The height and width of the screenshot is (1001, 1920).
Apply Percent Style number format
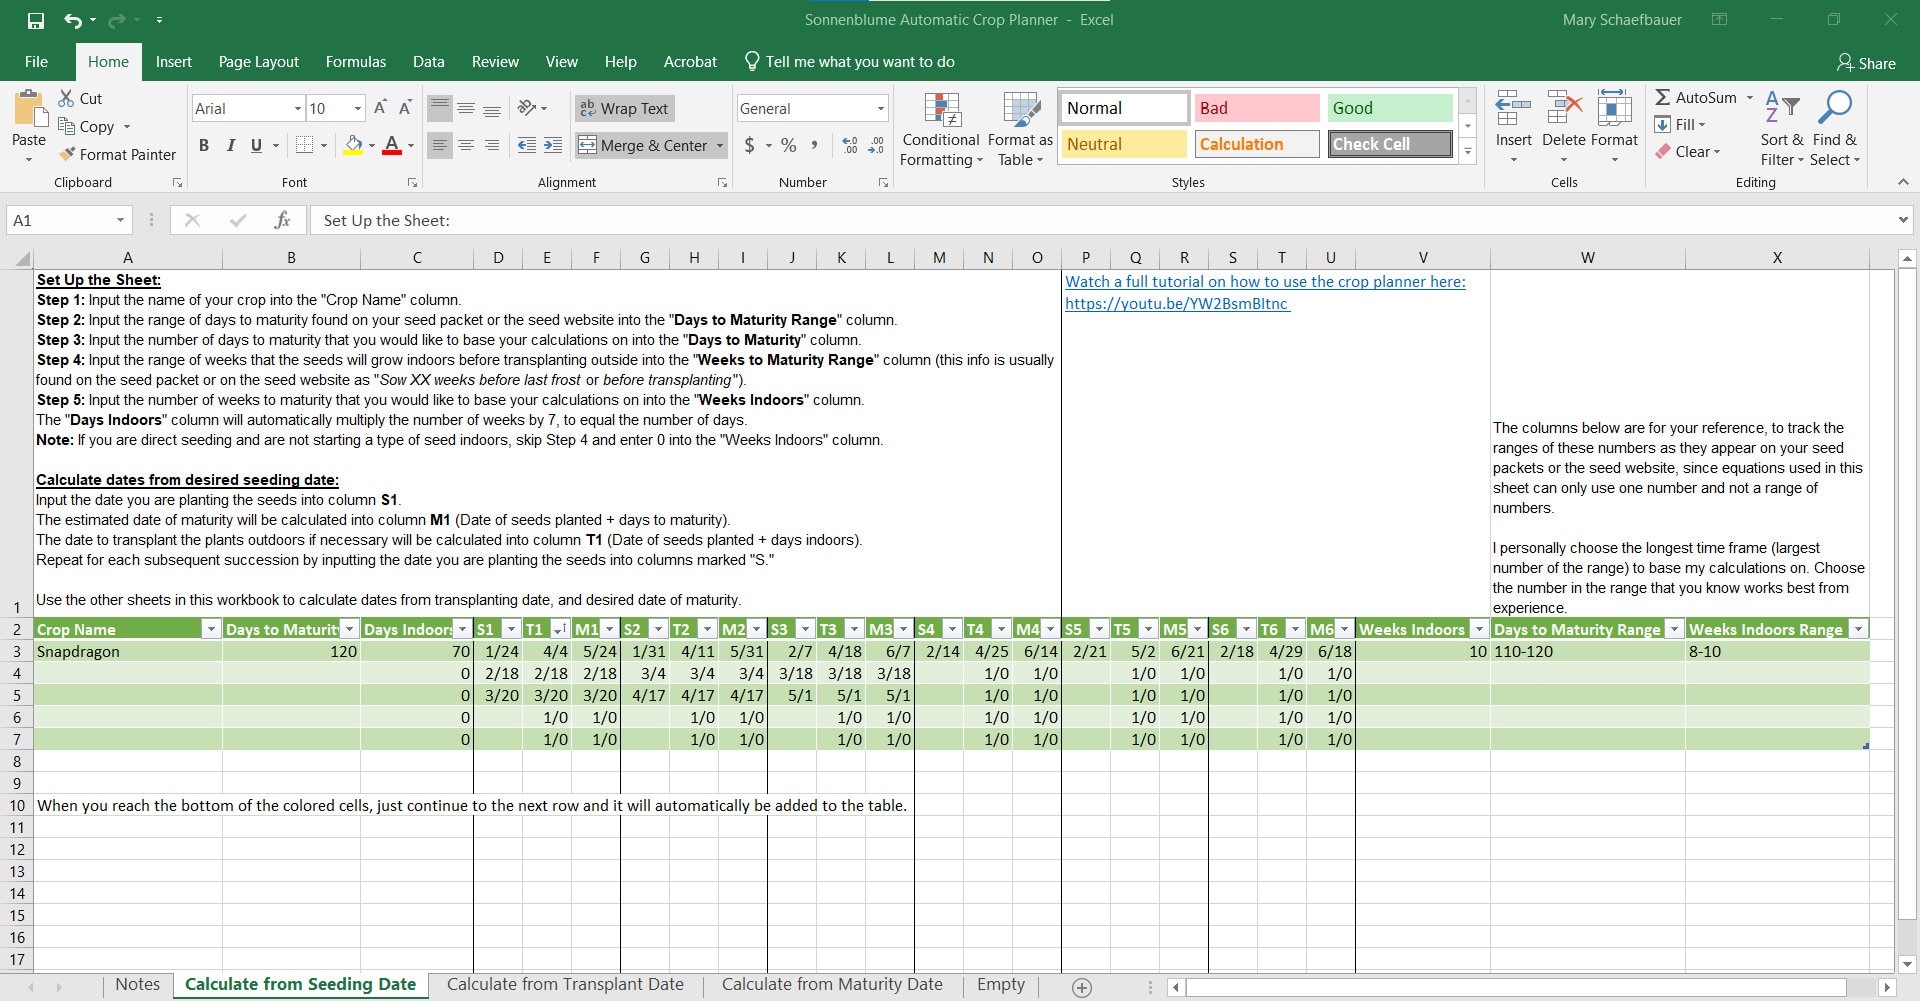(788, 145)
